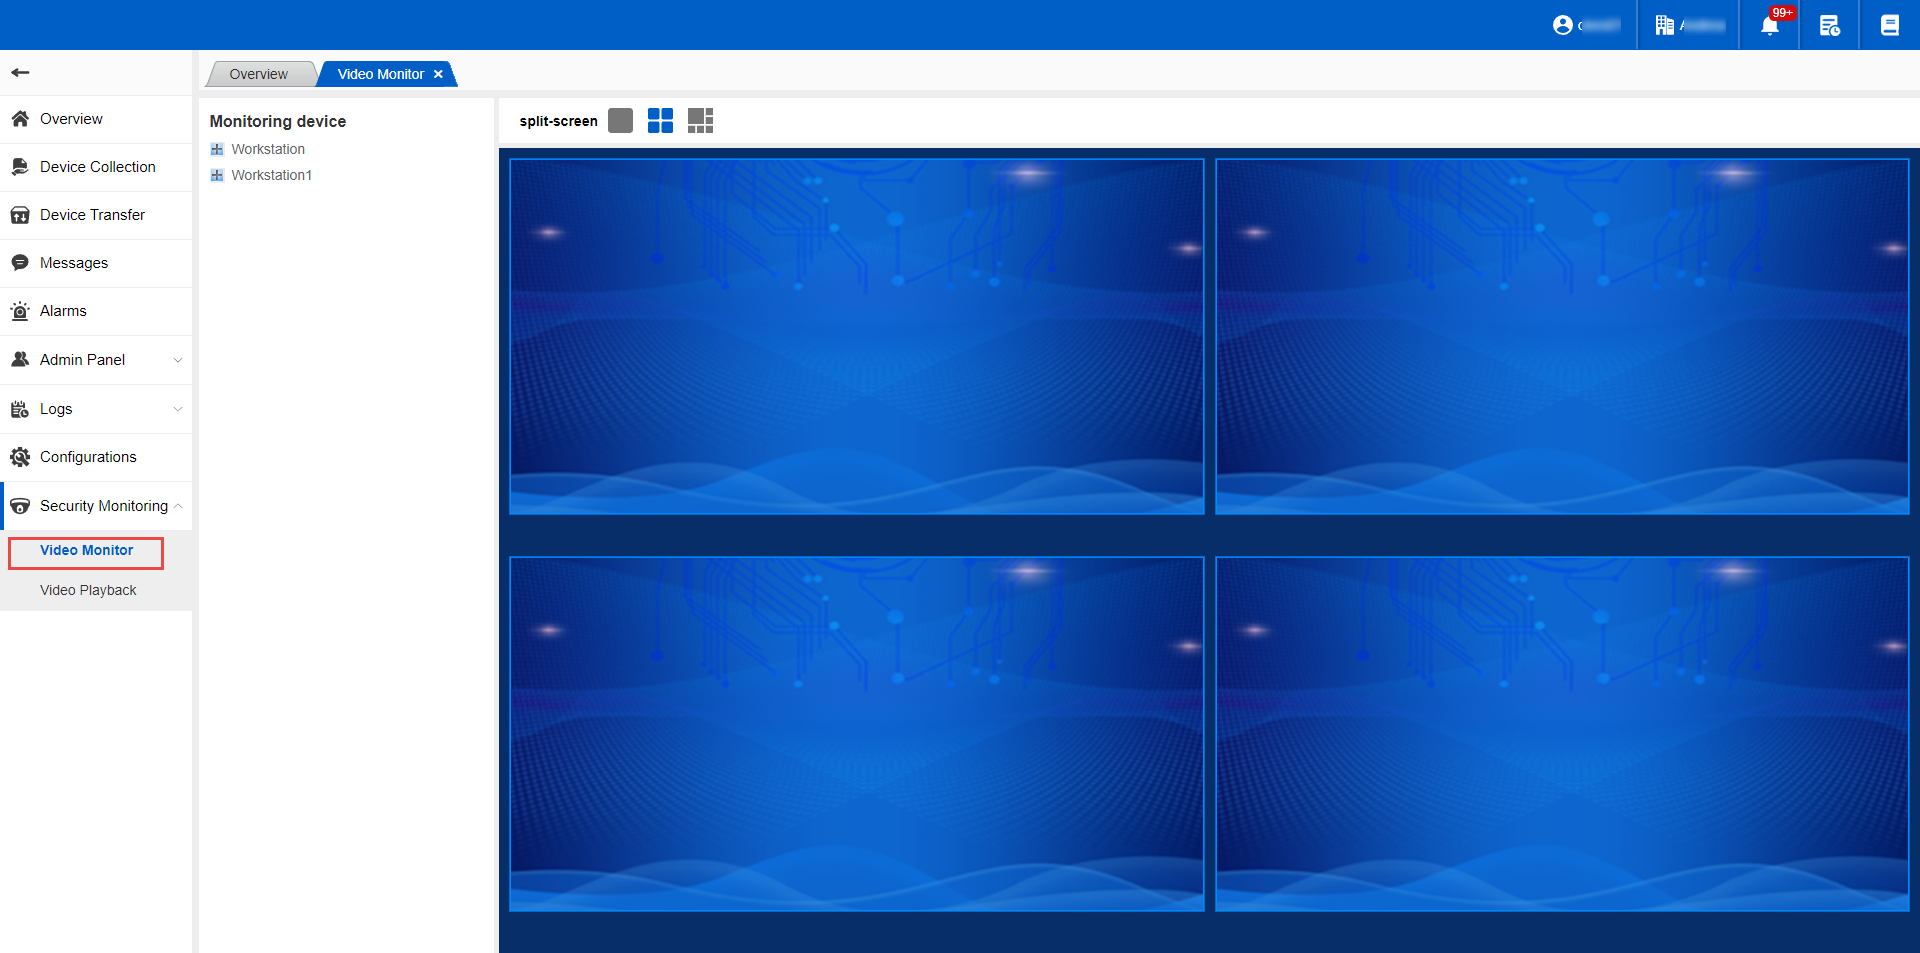Expand the Workstation1 tree node

point(217,175)
